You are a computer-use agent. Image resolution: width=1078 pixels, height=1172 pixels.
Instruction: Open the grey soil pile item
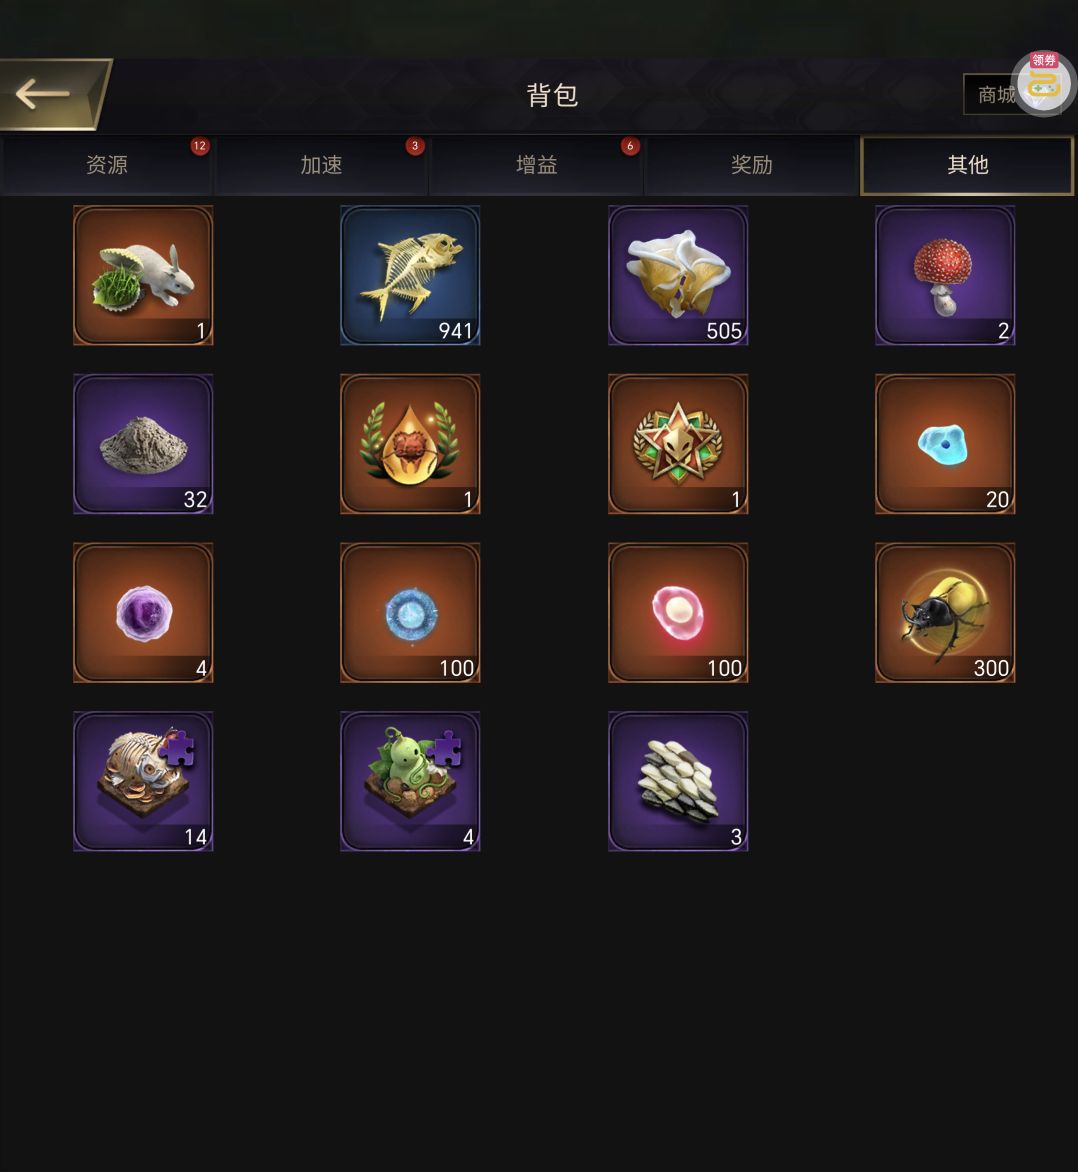point(143,444)
